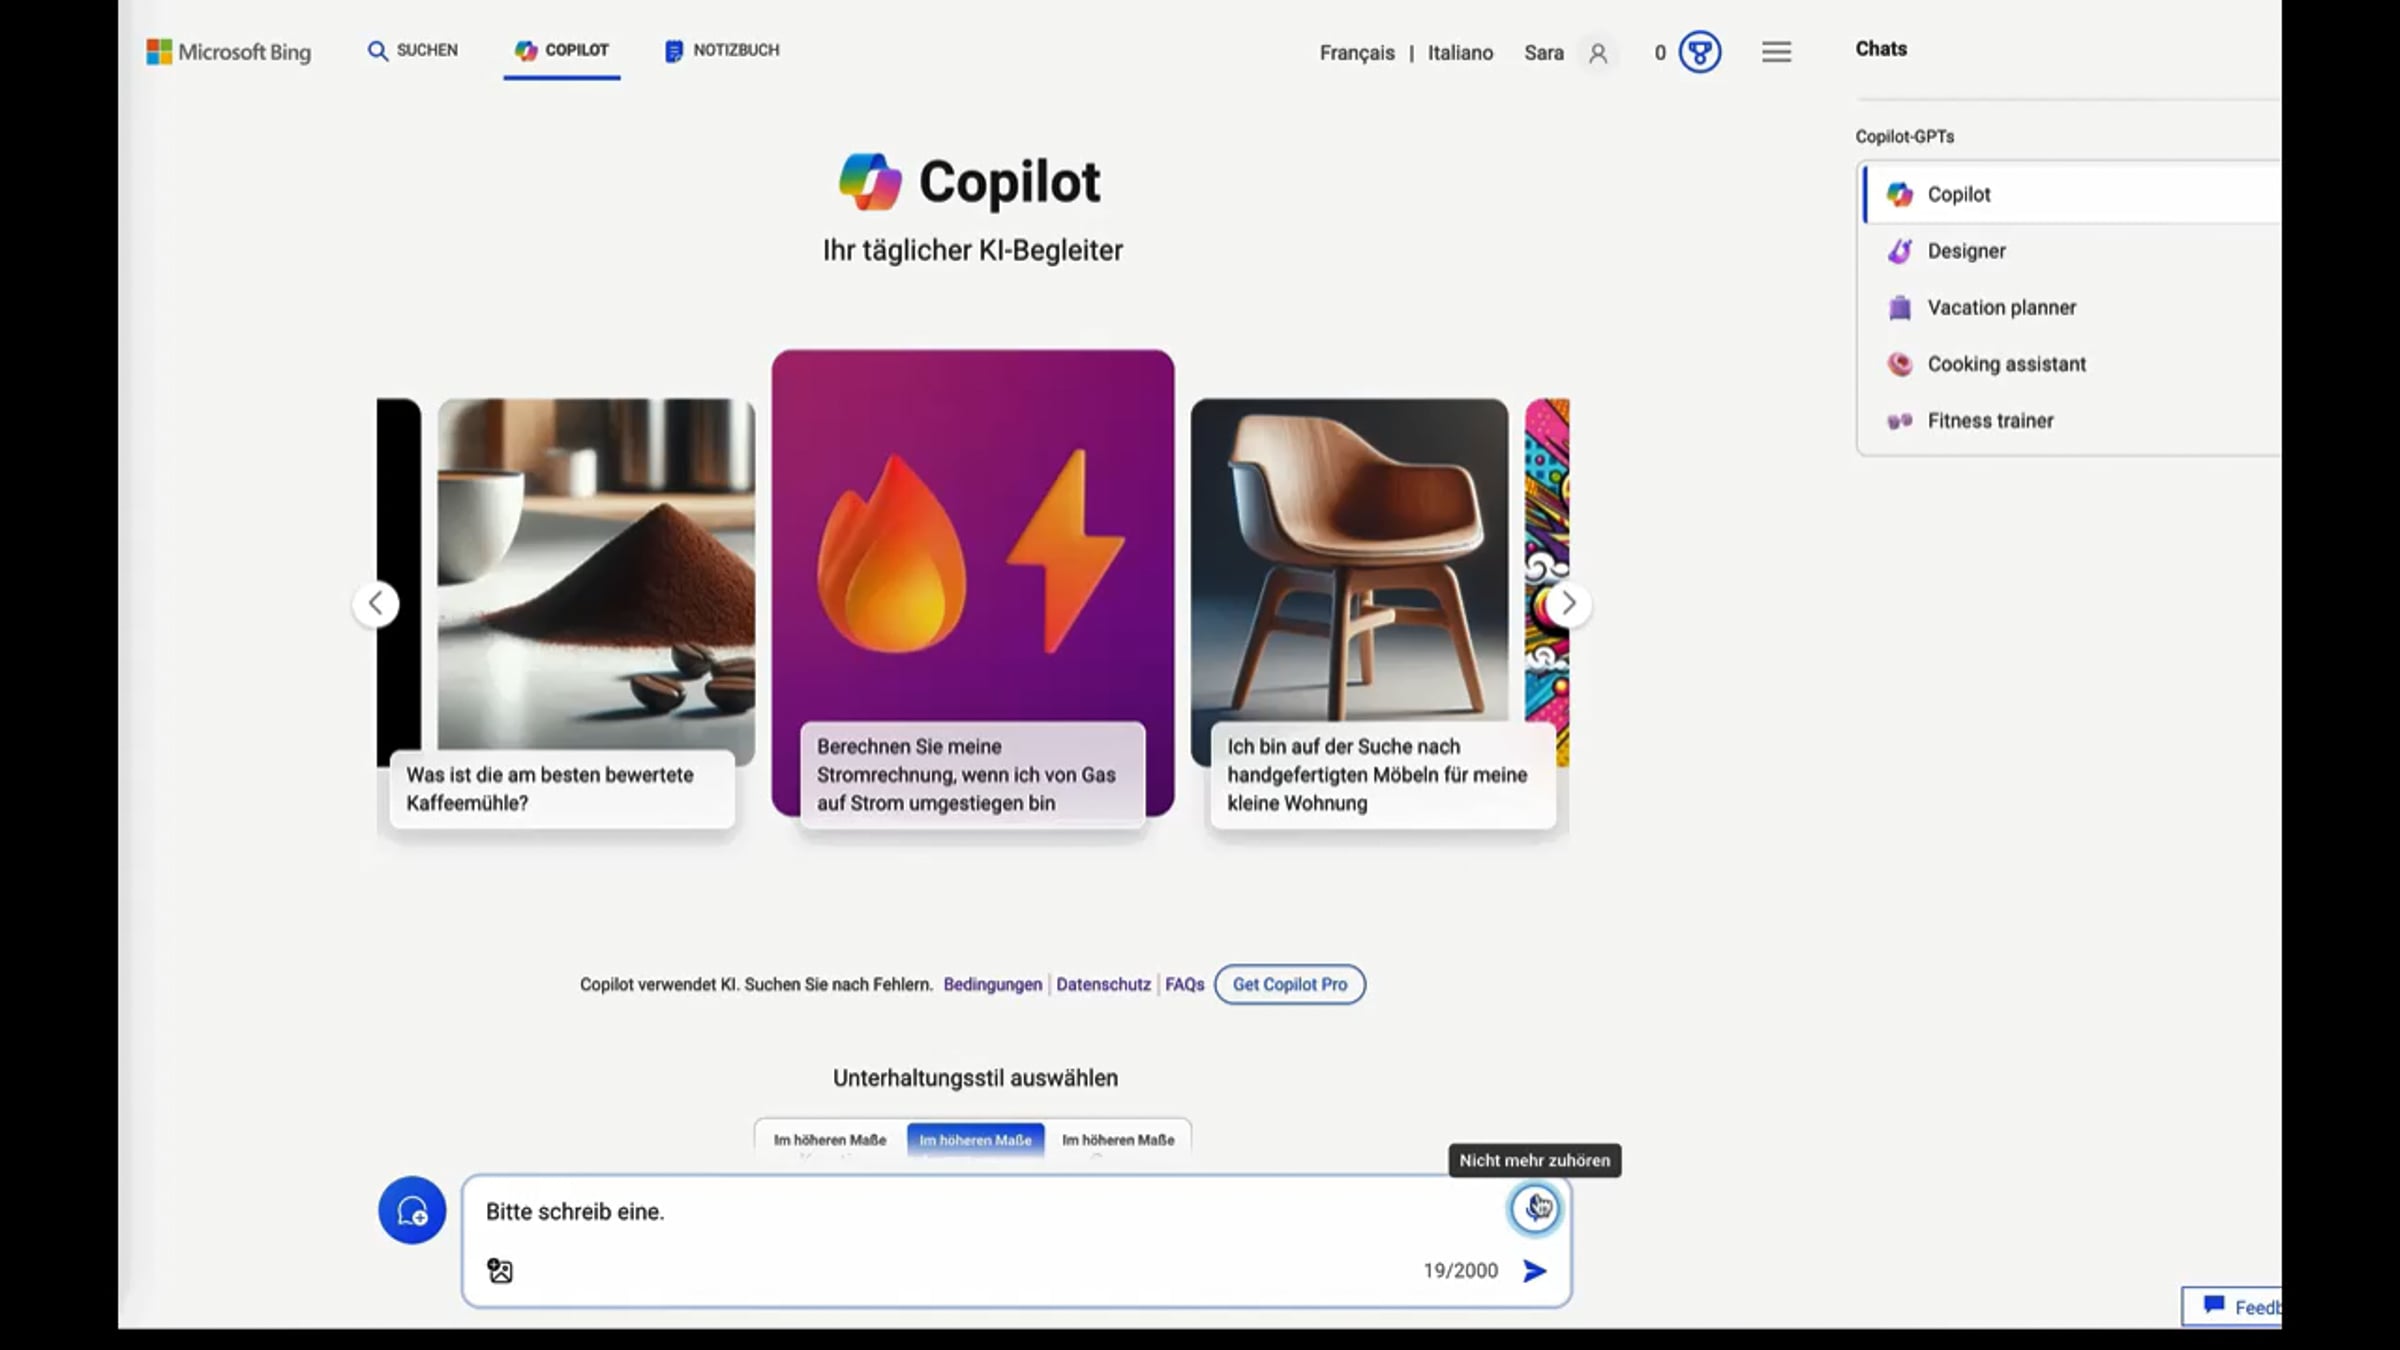
Task: Click the Get Copilot Pro button
Action: (x=1290, y=985)
